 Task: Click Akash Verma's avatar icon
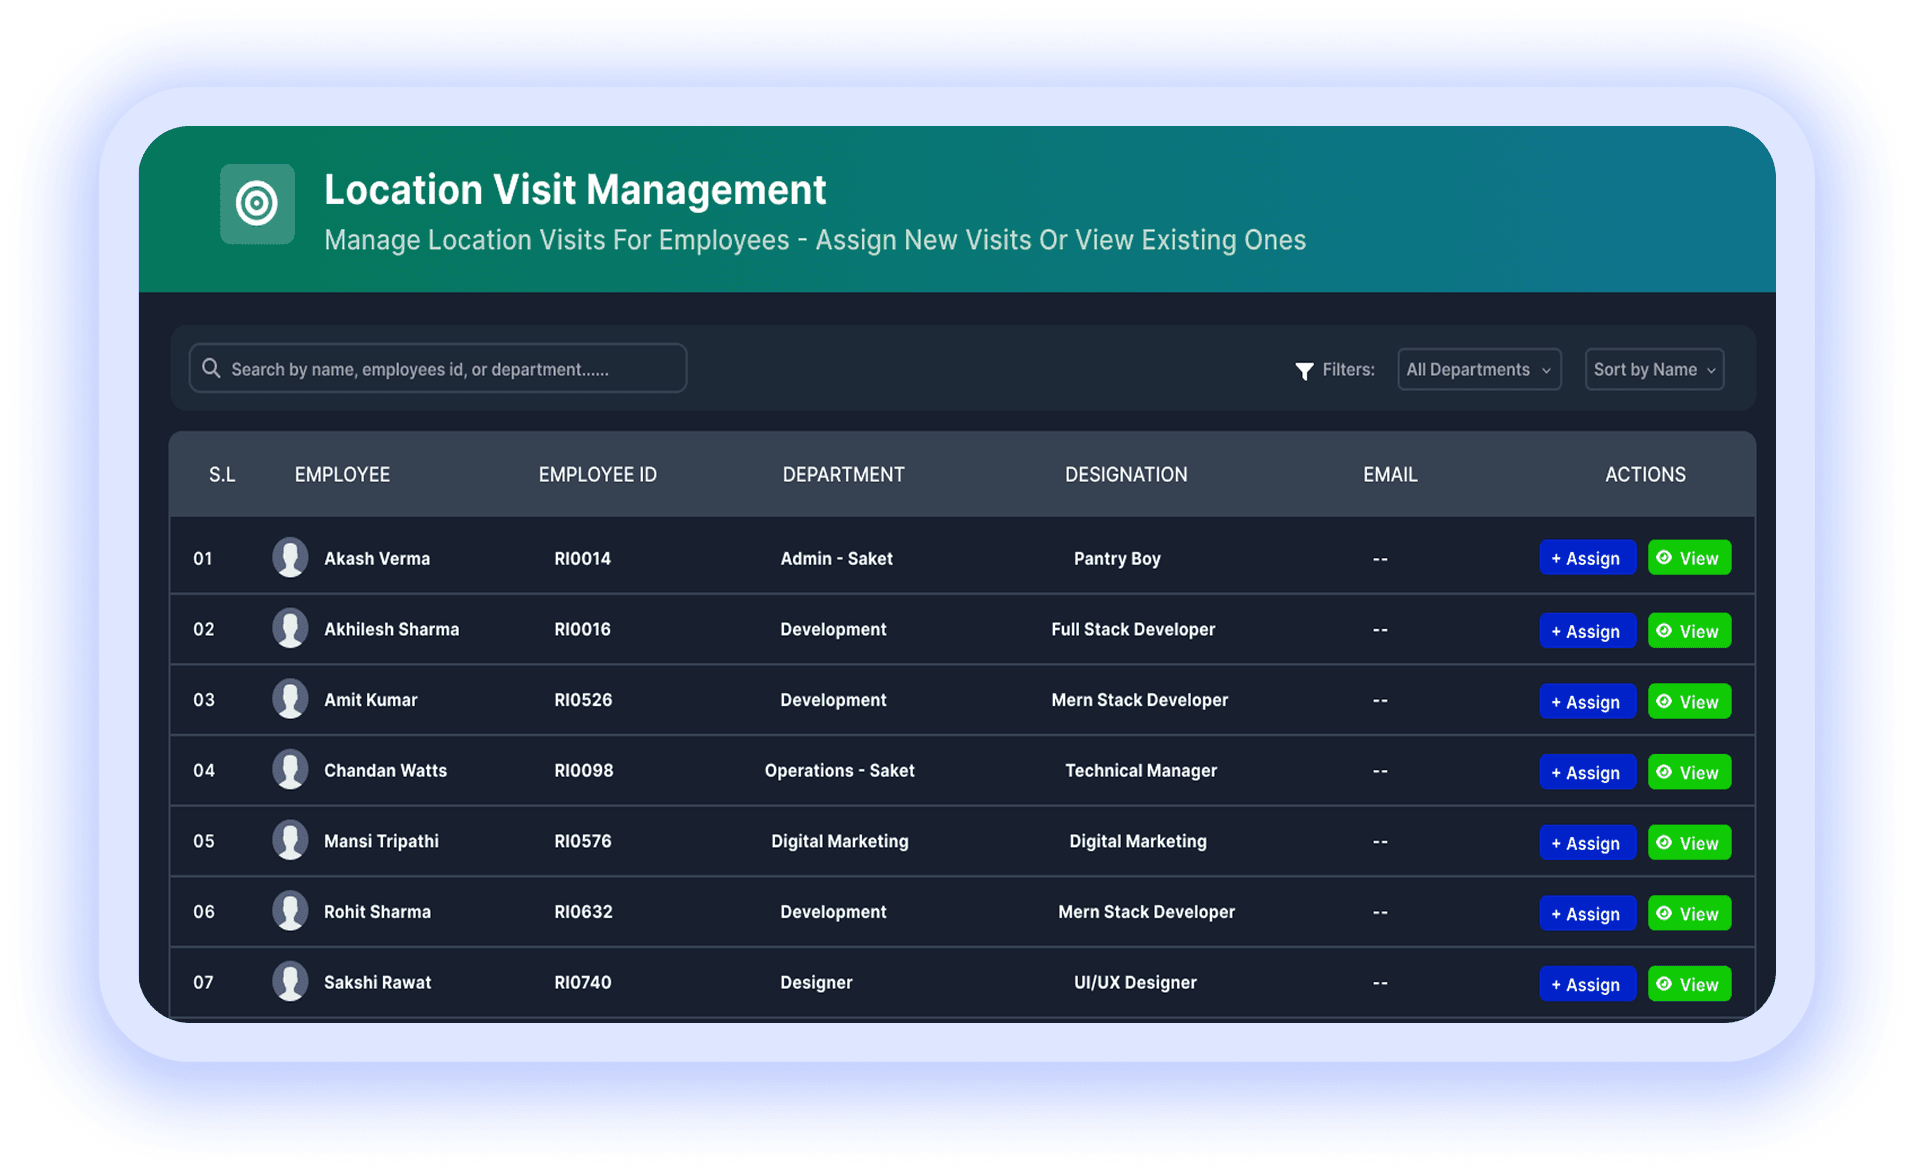(290, 557)
